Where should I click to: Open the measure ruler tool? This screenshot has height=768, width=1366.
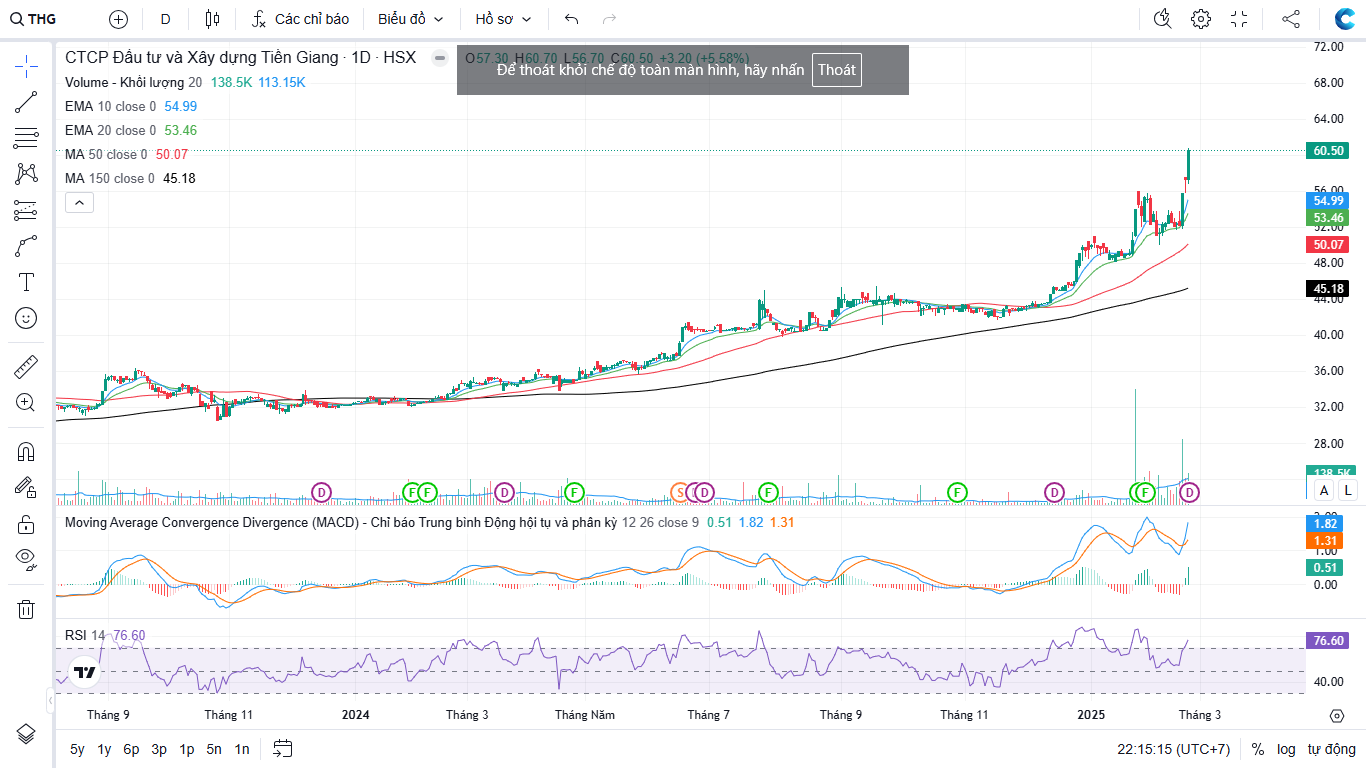(26, 367)
